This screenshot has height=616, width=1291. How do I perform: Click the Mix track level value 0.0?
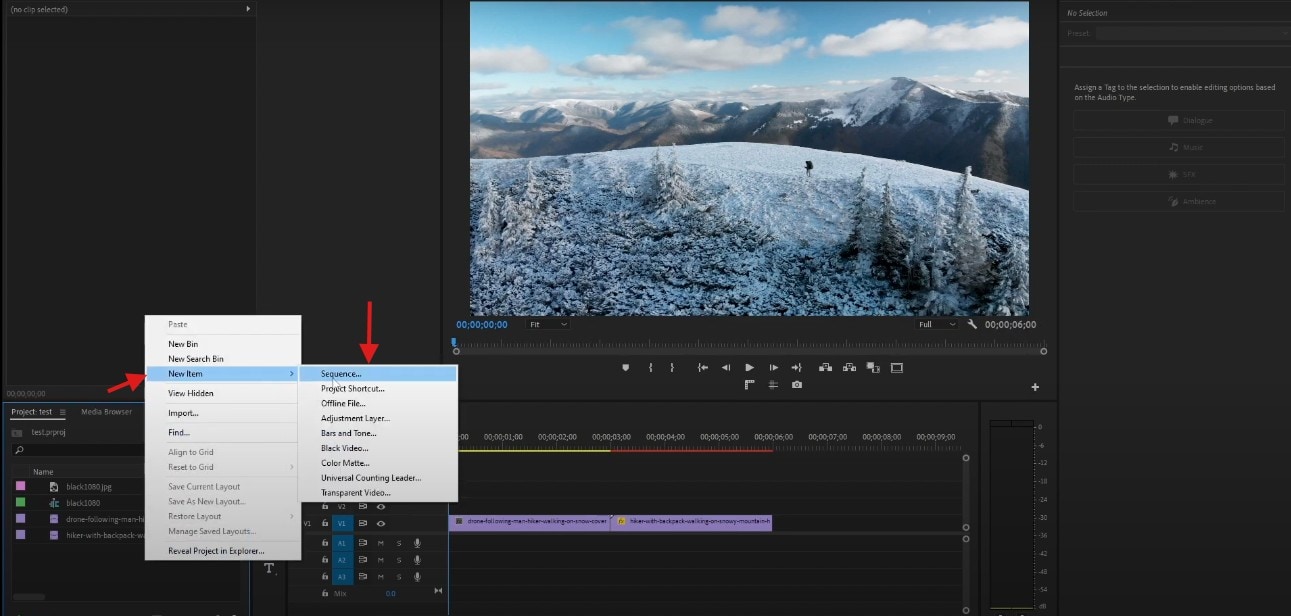[391, 592]
